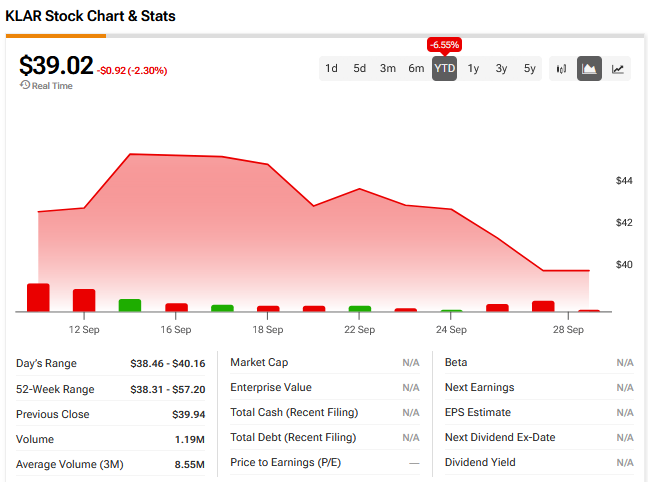Click the Next Dividend Ex-Date label
This screenshot has height=482, width=648.
(500, 437)
